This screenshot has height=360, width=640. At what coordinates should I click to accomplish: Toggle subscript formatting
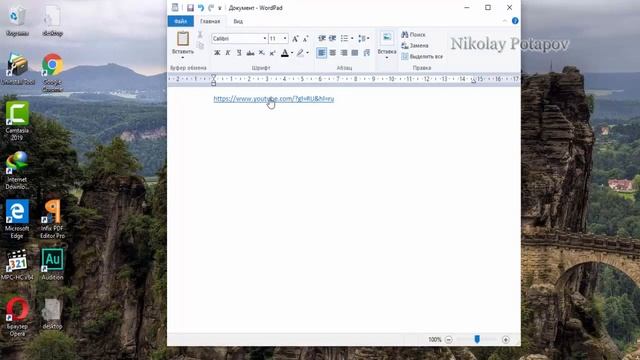(262, 53)
